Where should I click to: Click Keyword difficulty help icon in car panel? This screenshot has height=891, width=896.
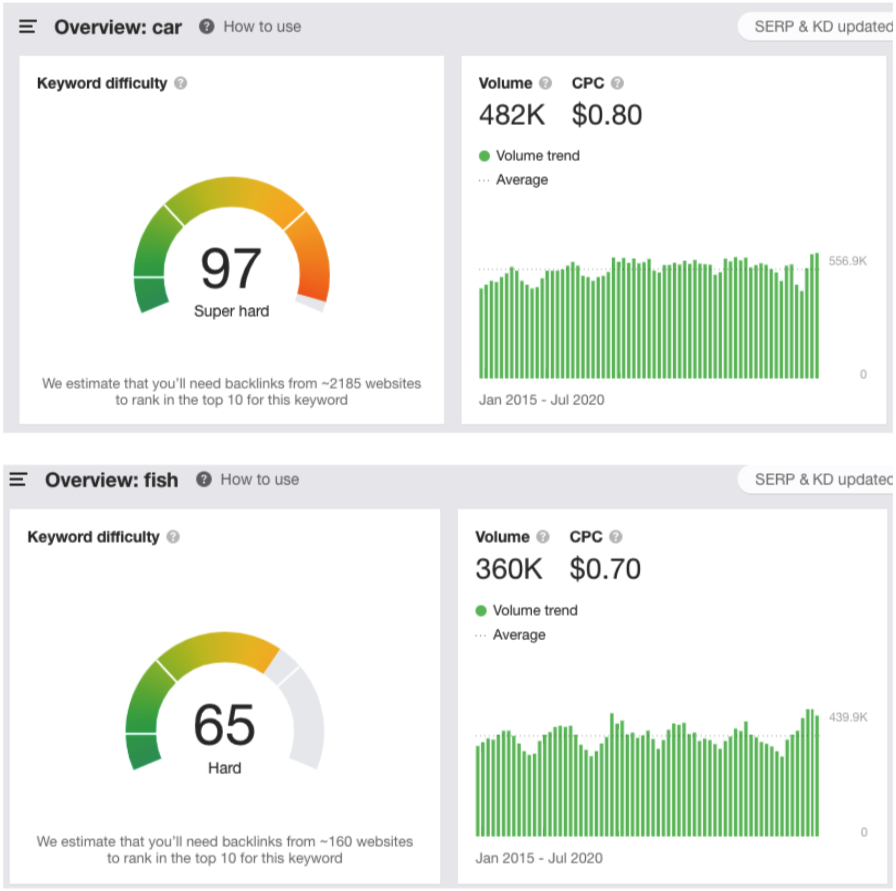(181, 83)
